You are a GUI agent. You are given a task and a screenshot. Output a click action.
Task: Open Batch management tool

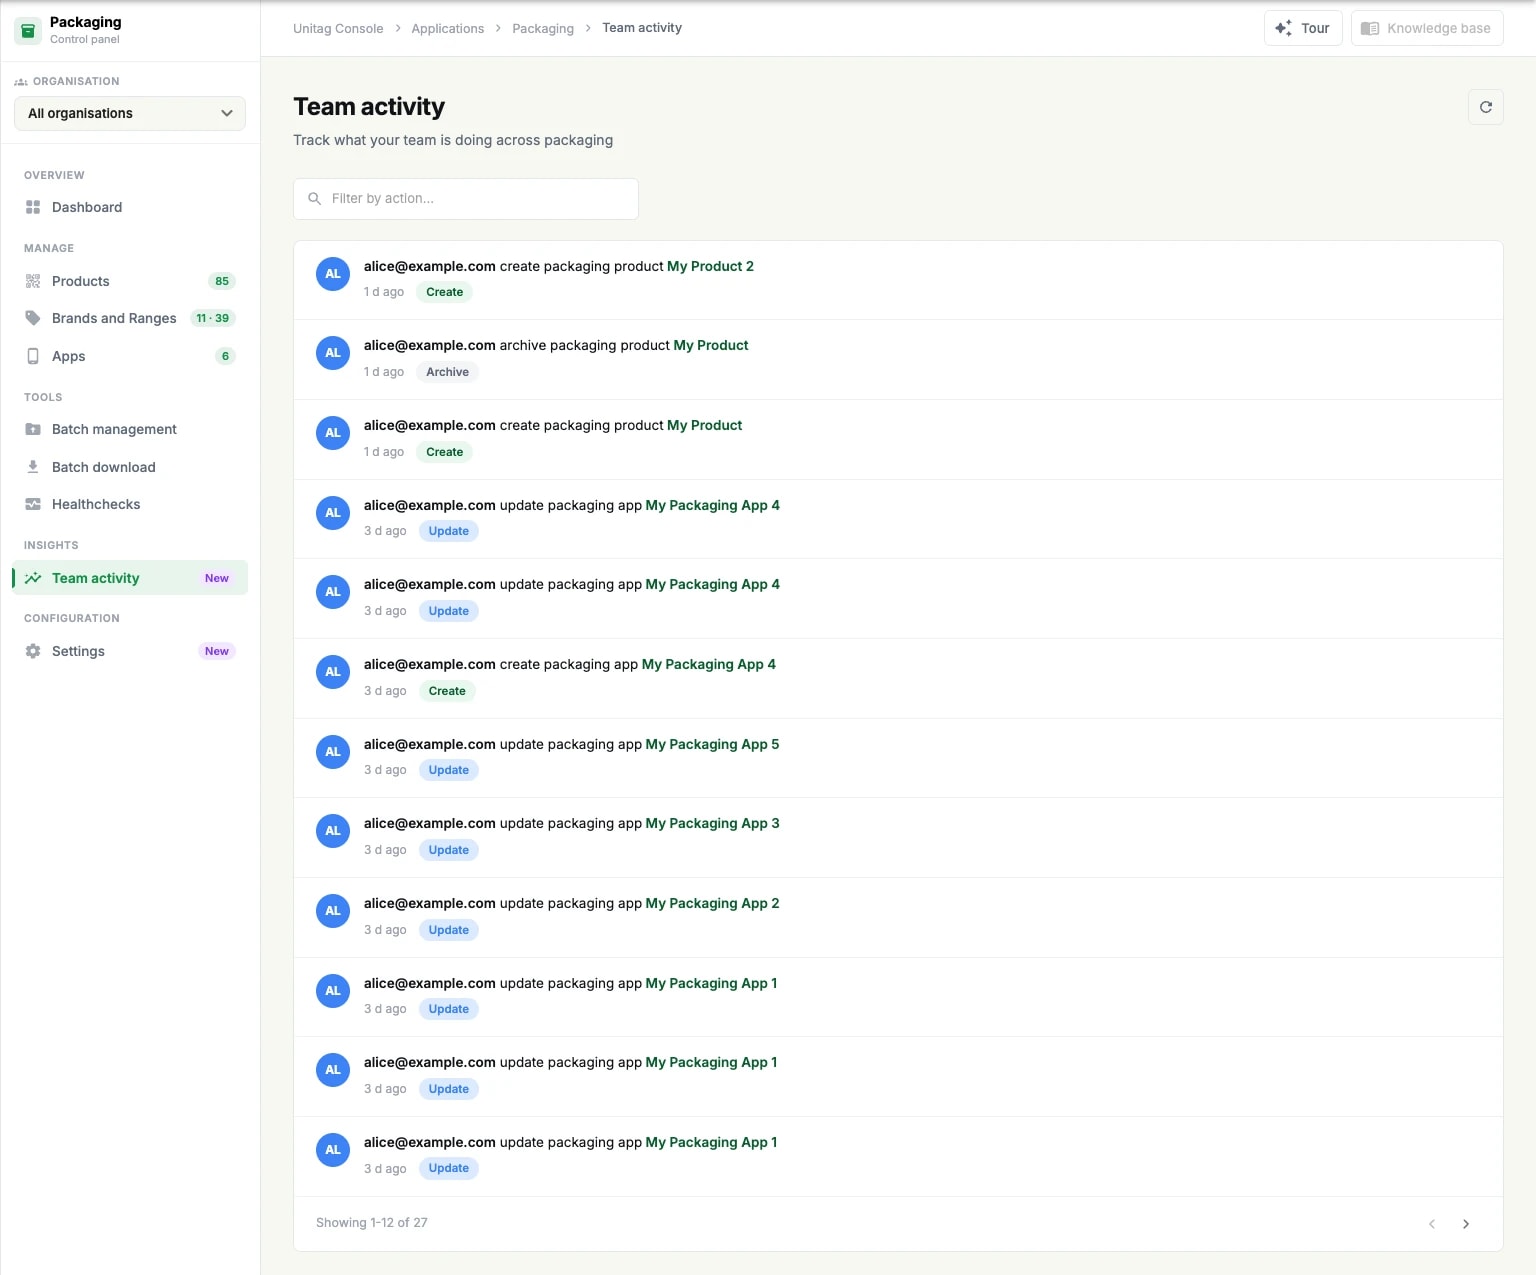click(x=130, y=429)
